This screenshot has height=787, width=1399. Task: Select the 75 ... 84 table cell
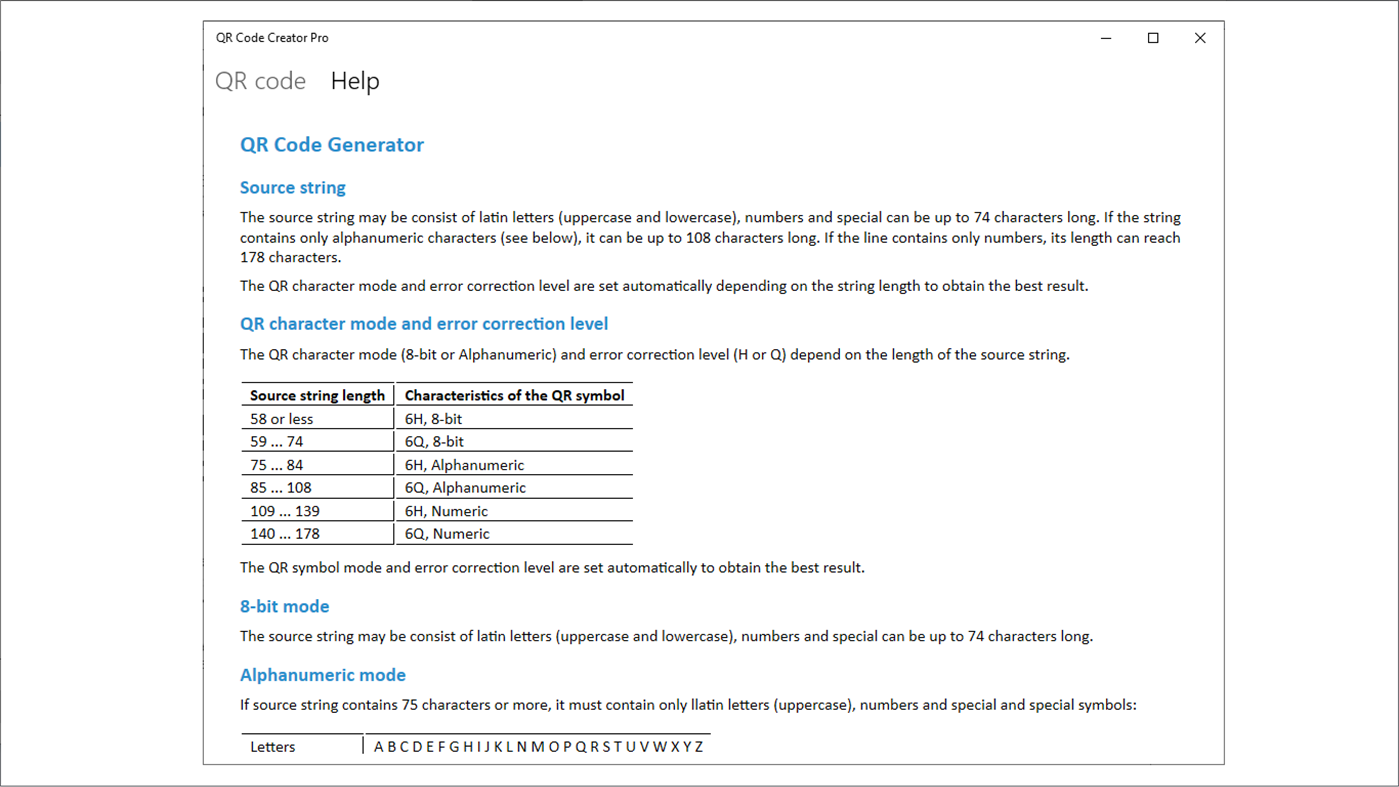[279, 464]
